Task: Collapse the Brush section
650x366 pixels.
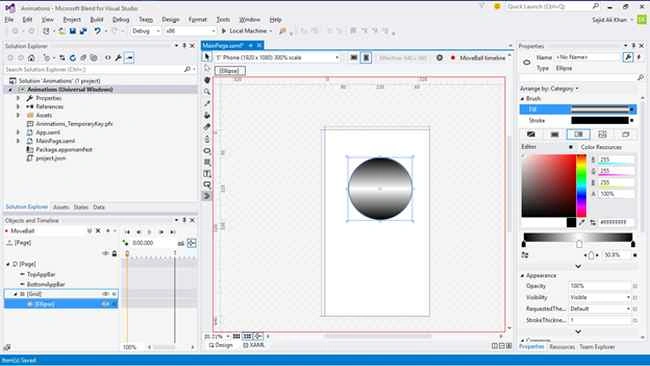Action: [x=522, y=99]
